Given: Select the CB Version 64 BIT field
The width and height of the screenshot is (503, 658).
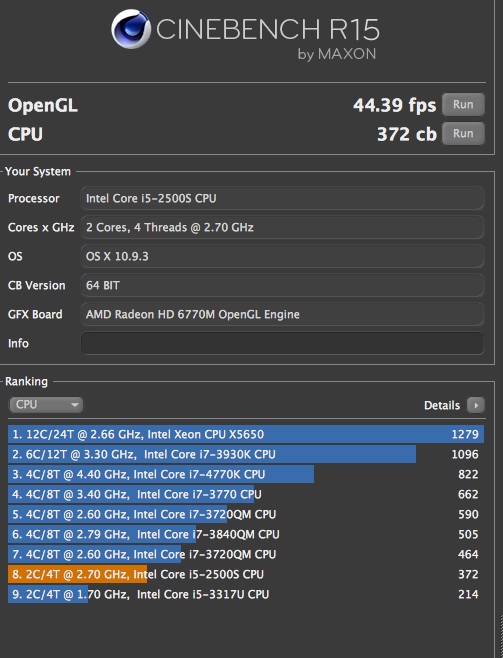Looking at the screenshot, I should [282, 285].
